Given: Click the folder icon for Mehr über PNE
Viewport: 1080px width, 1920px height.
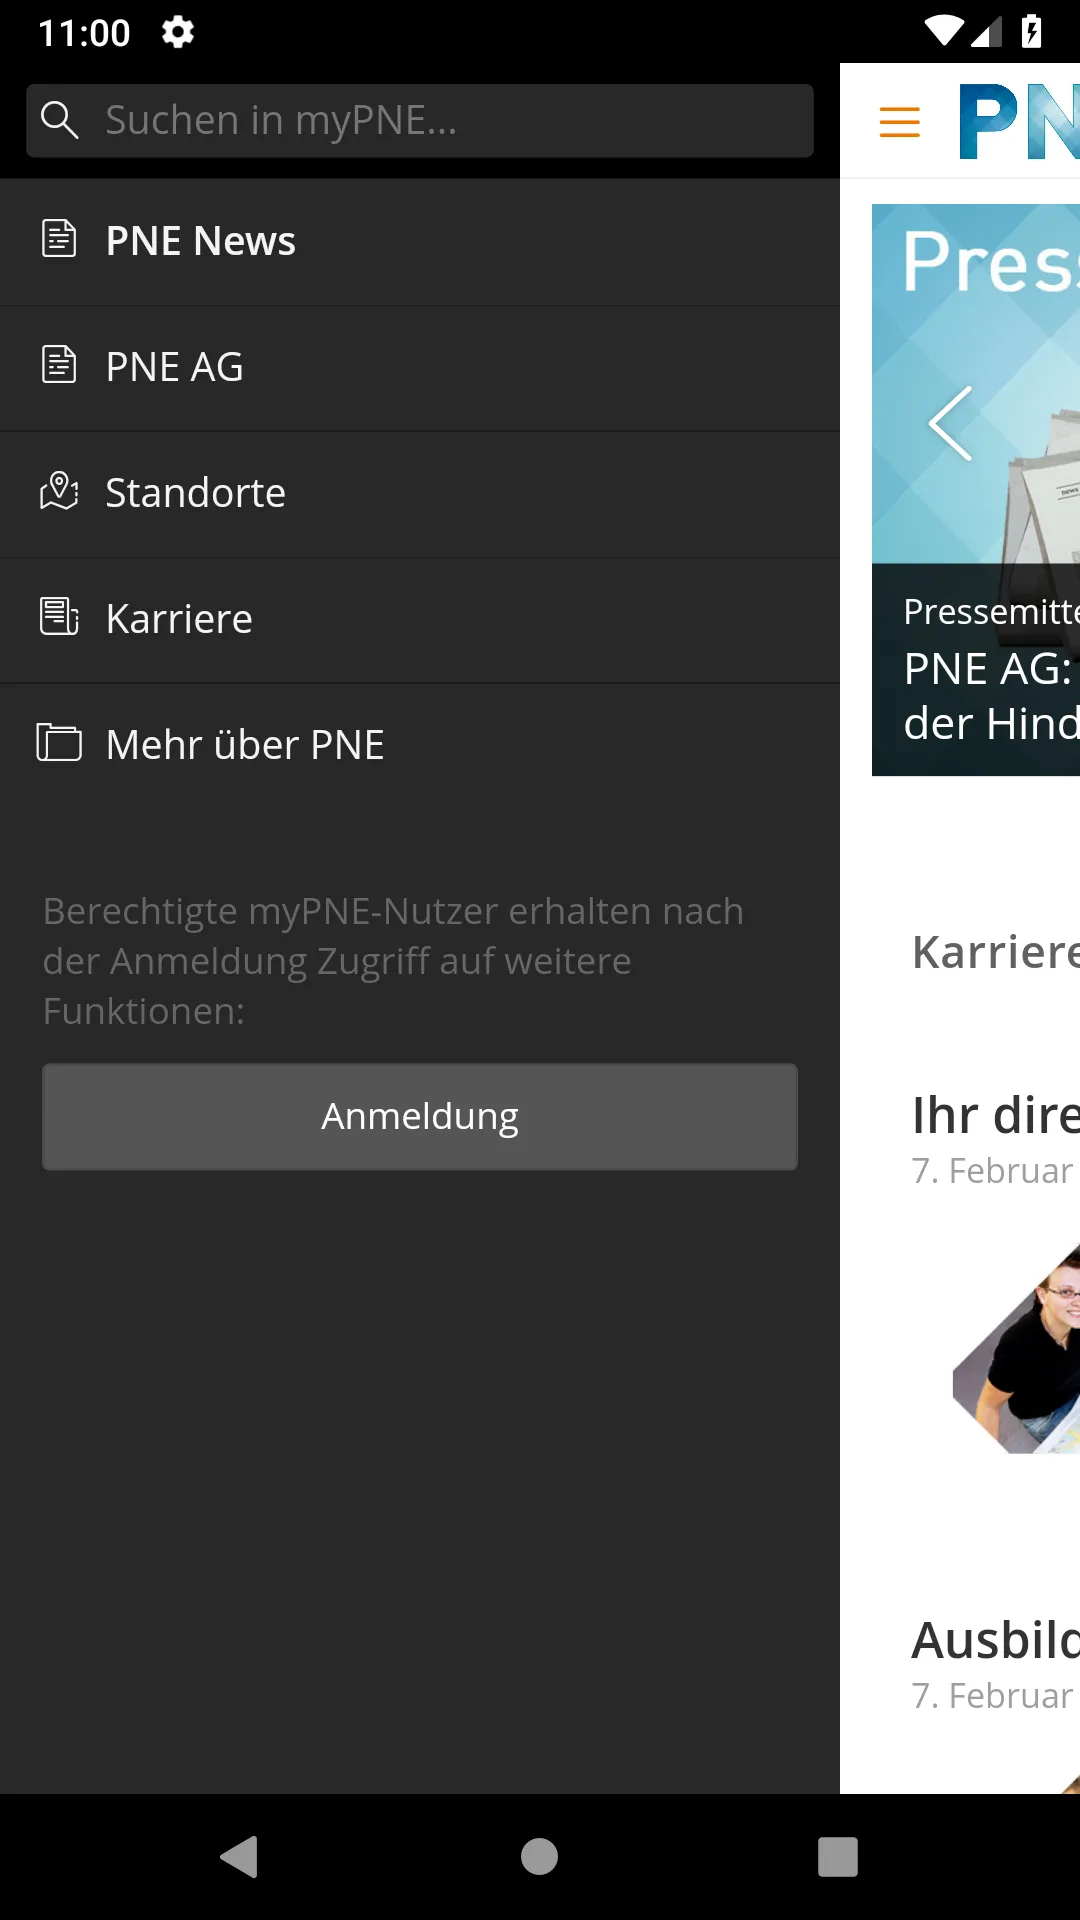Looking at the screenshot, I should coord(59,743).
